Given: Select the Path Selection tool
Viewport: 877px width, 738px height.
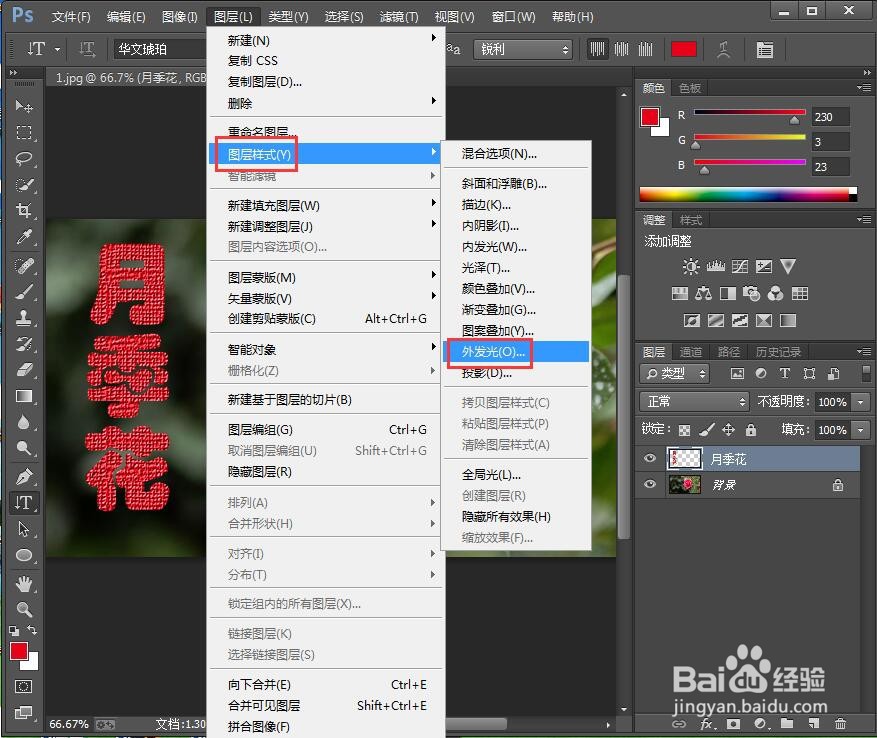Looking at the screenshot, I should pyautogui.click(x=23, y=529).
